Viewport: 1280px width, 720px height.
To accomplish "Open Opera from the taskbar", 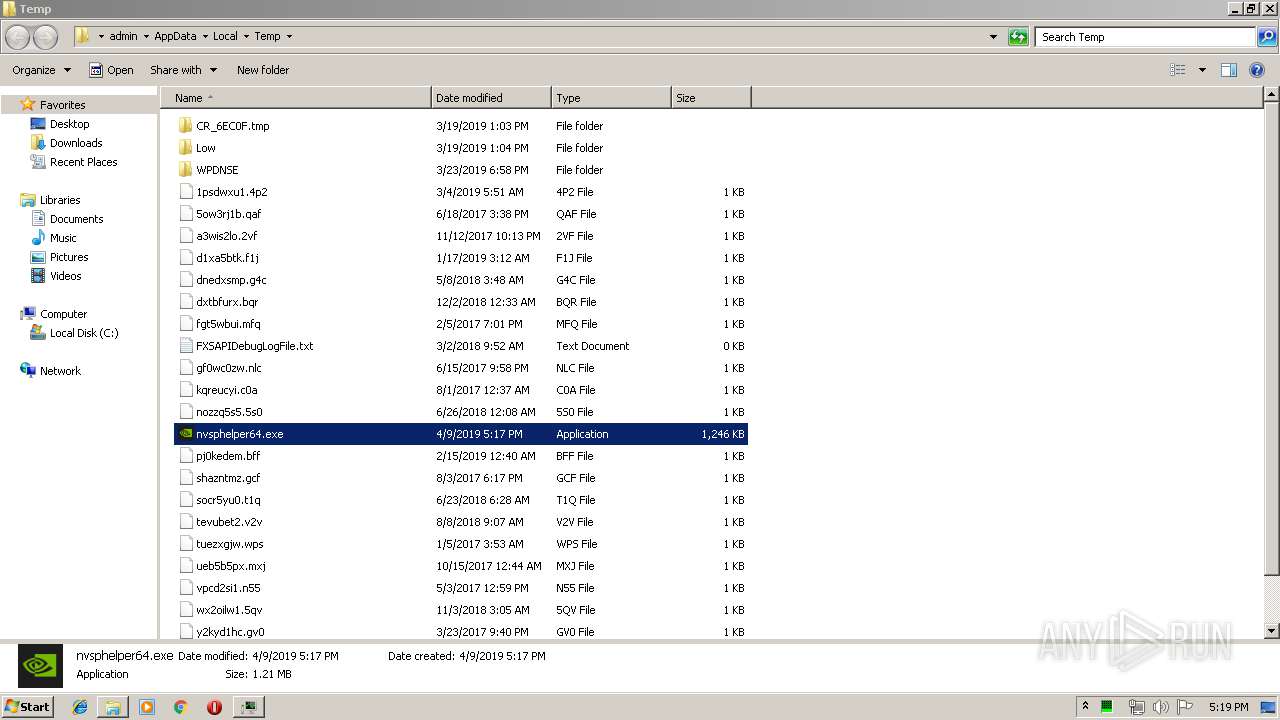I will pyautogui.click(x=214, y=707).
